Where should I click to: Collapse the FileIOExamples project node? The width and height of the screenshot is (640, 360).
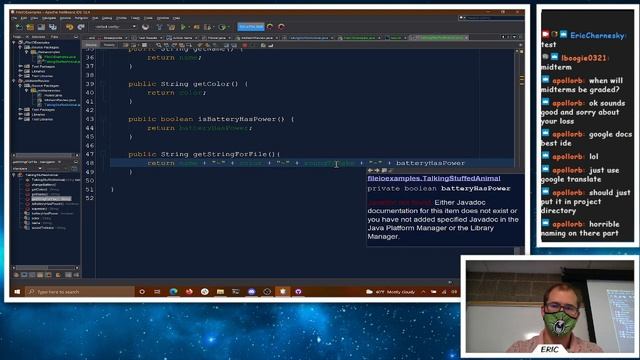(x=14, y=42)
